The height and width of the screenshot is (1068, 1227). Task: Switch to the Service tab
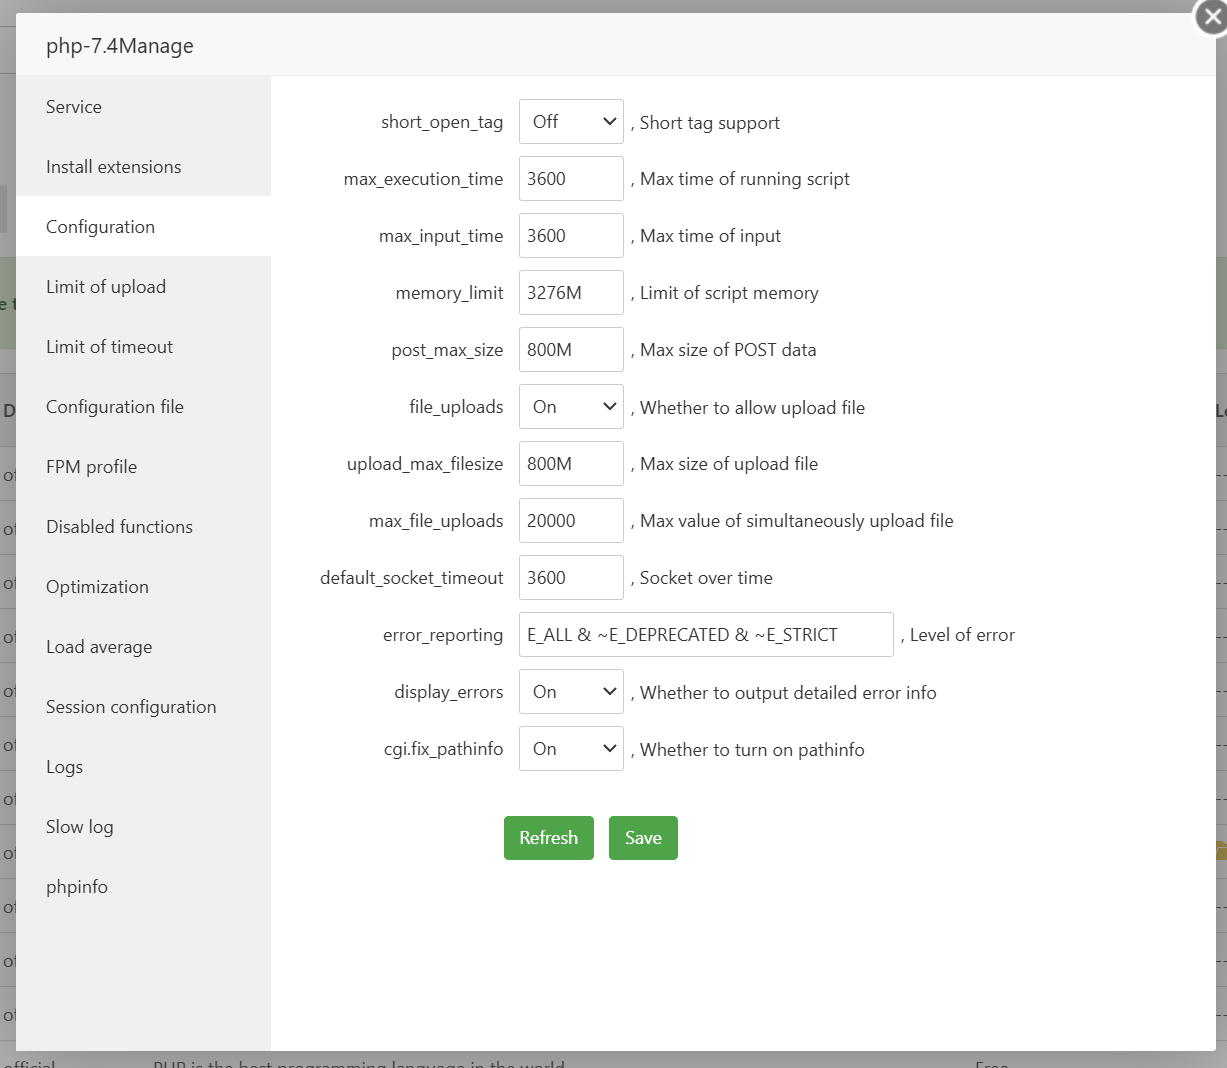74,107
